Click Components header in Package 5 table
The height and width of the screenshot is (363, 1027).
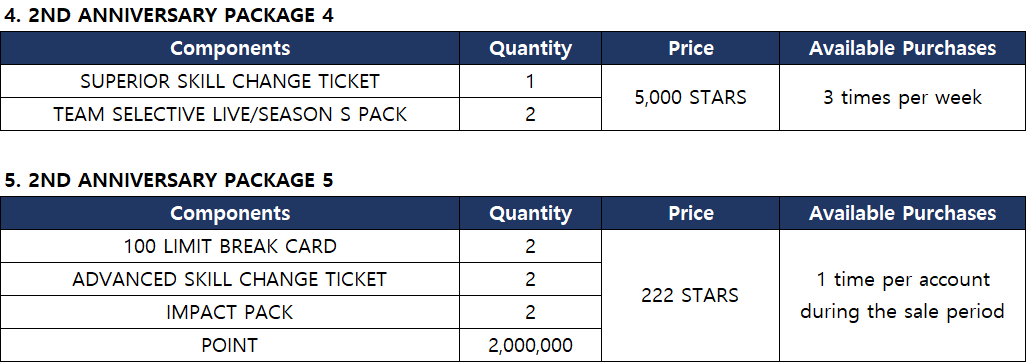coord(230,213)
